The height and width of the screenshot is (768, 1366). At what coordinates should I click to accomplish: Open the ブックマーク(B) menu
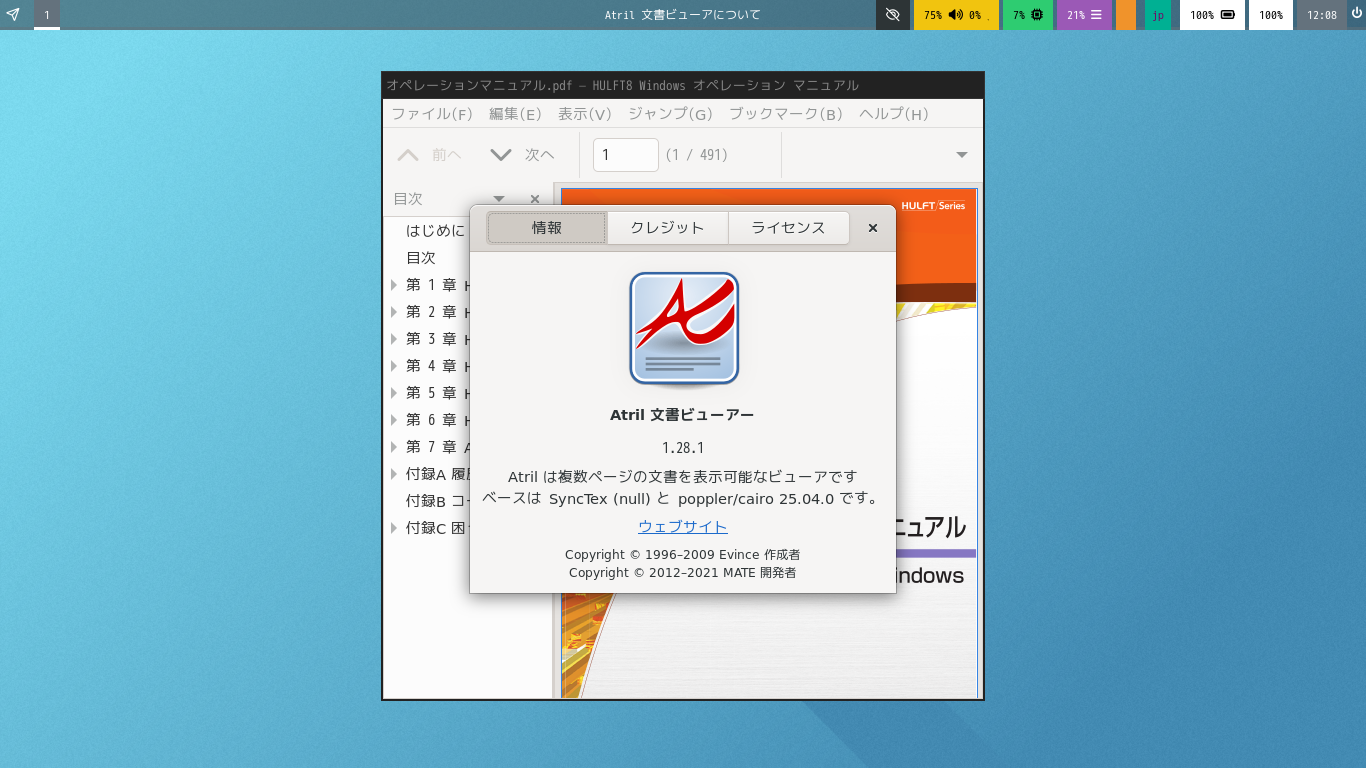coord(786,114)
